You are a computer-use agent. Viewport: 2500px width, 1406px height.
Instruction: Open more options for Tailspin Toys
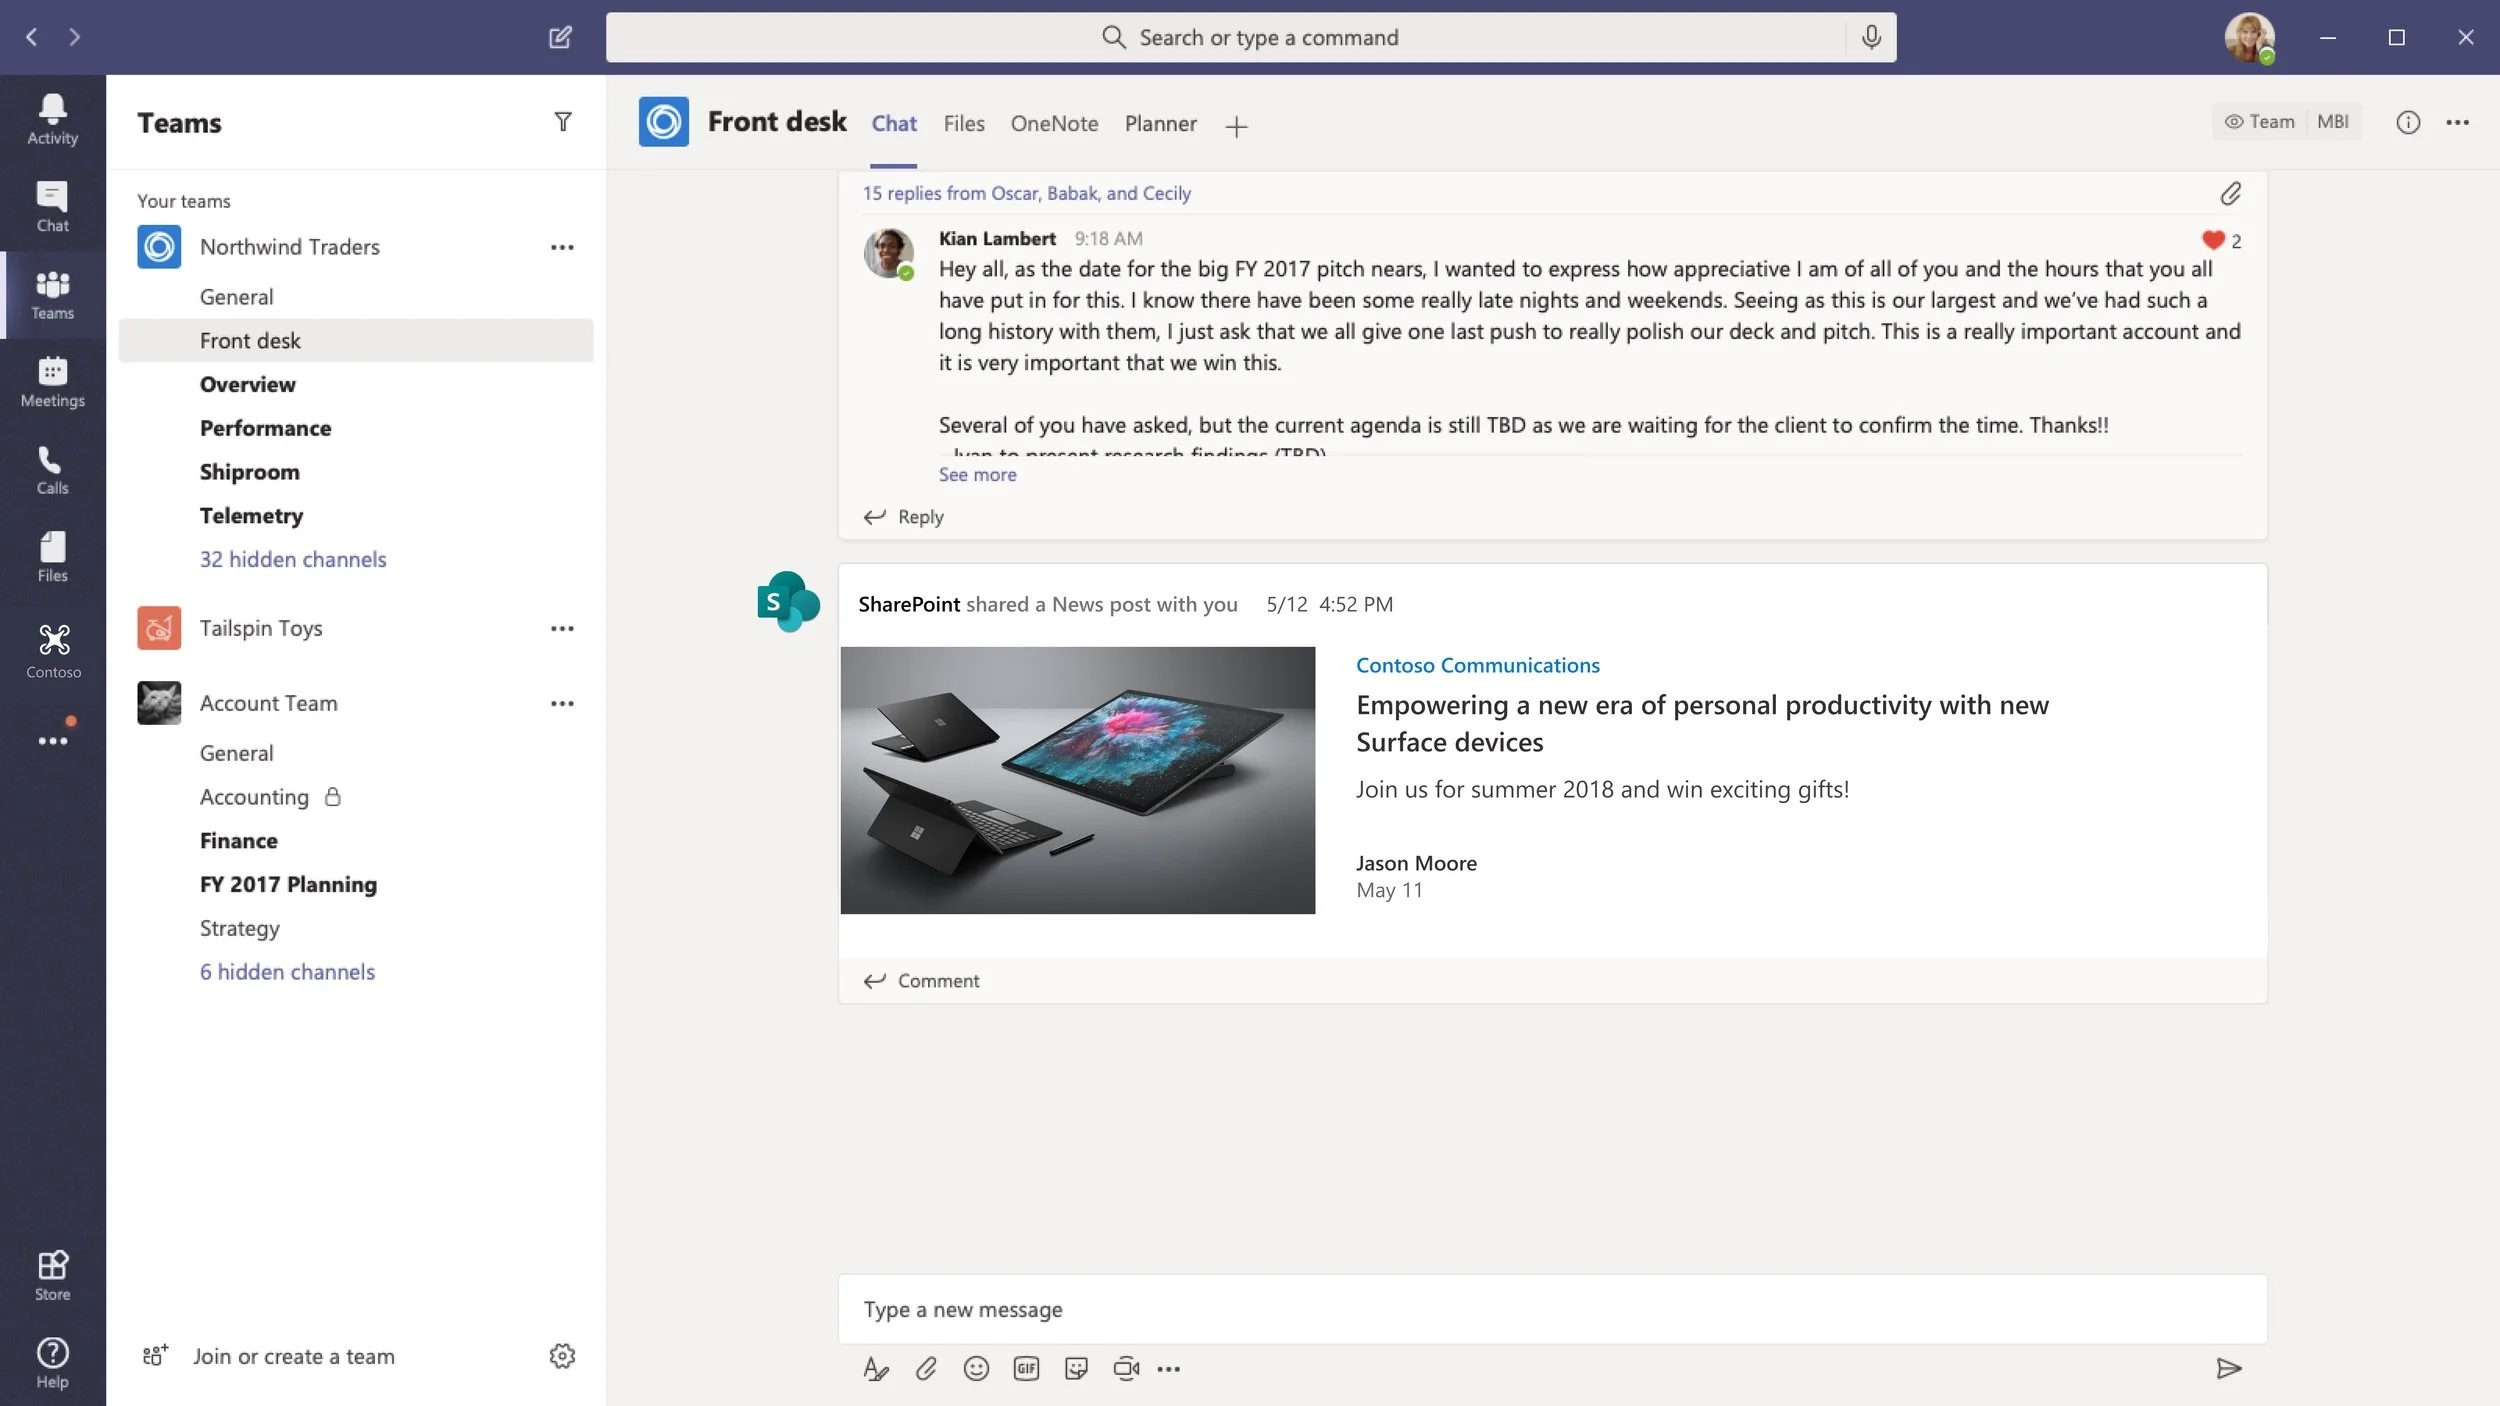coord(562,628)
